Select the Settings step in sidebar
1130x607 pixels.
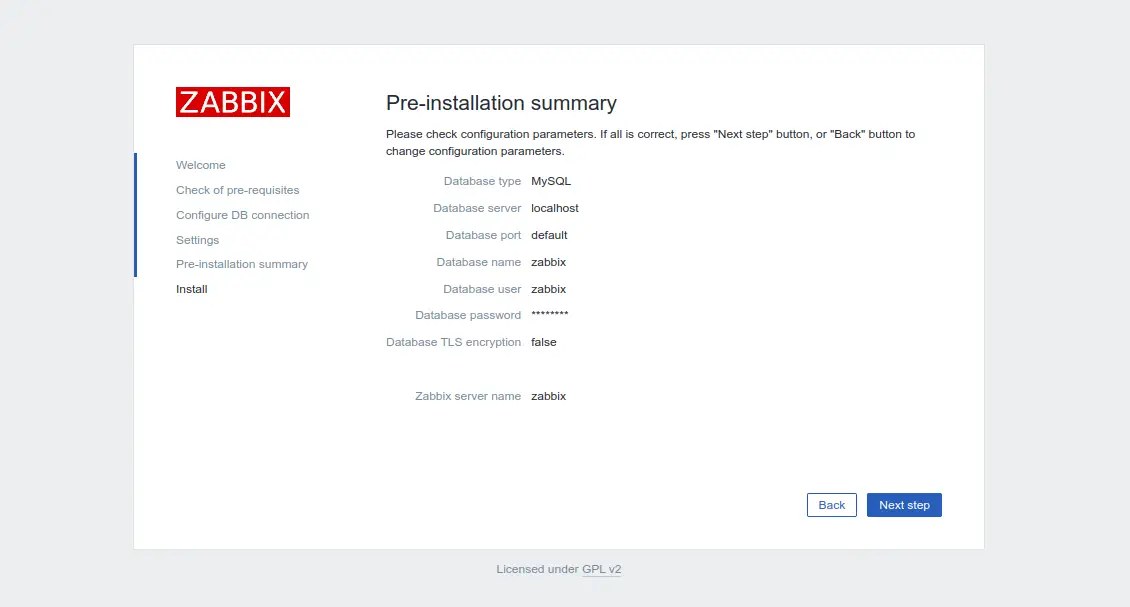(x=197, y=240)
